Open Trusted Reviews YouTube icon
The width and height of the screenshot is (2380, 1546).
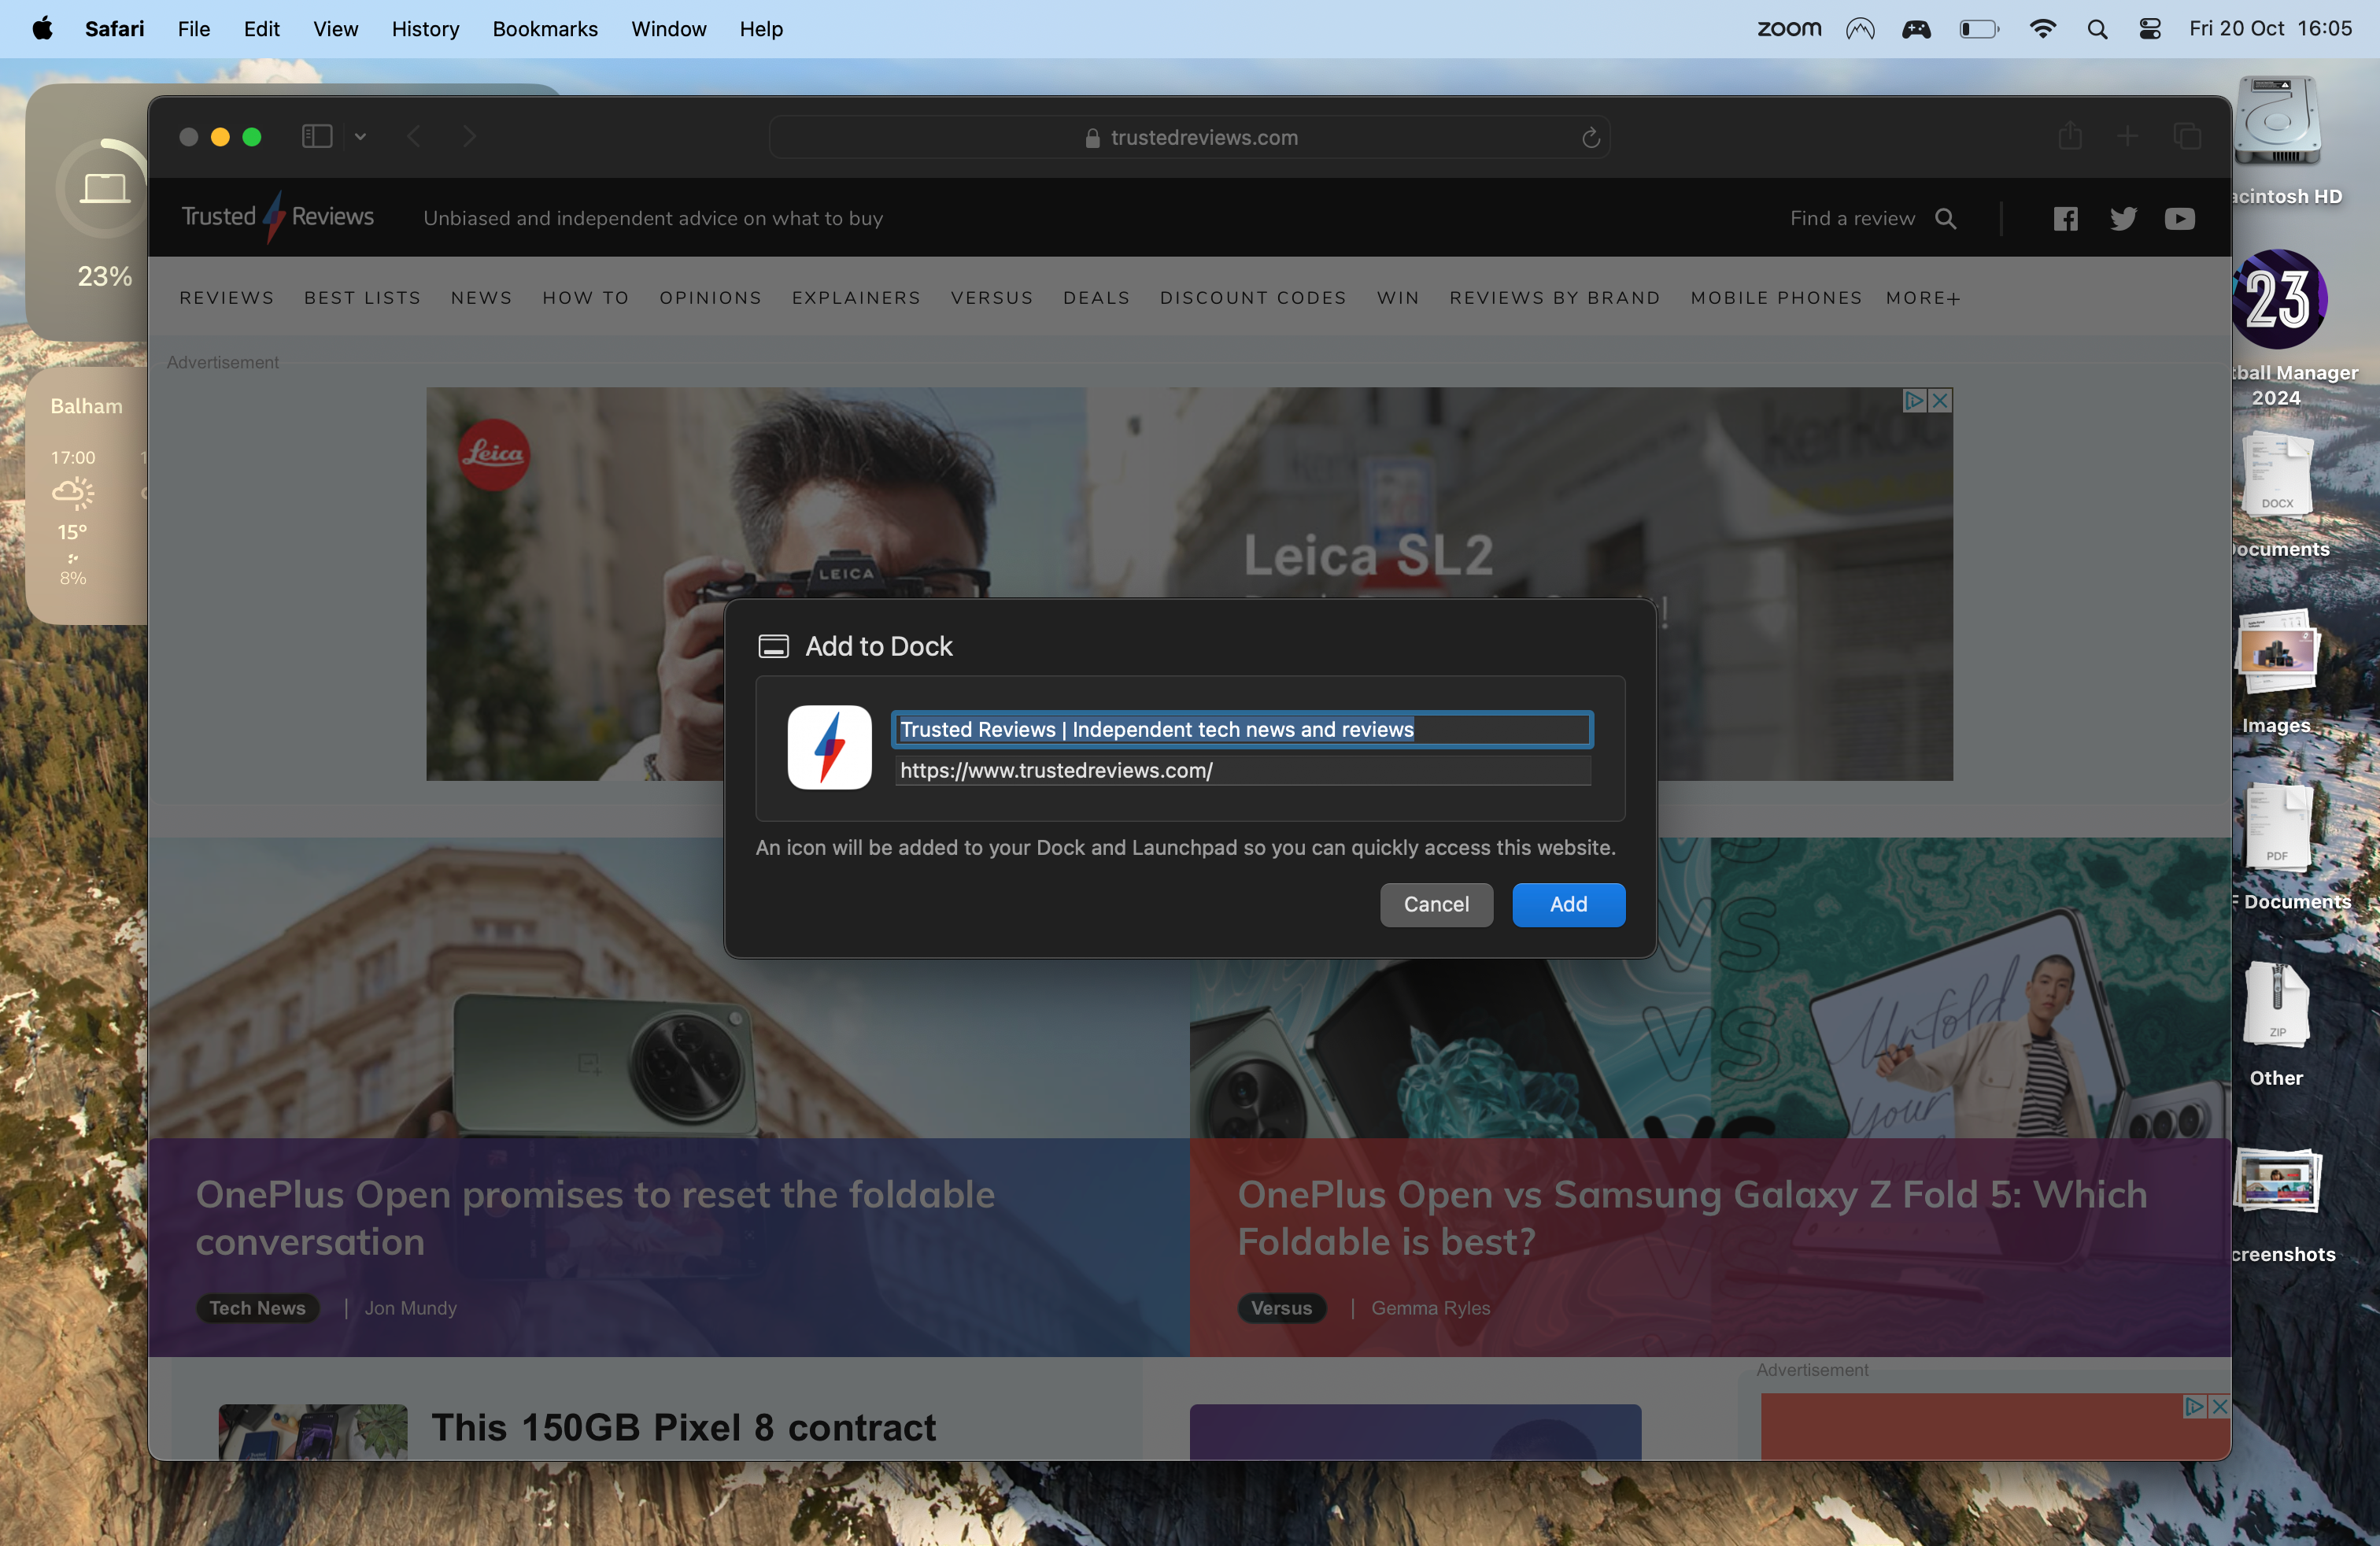click(x=2180, y=218)
